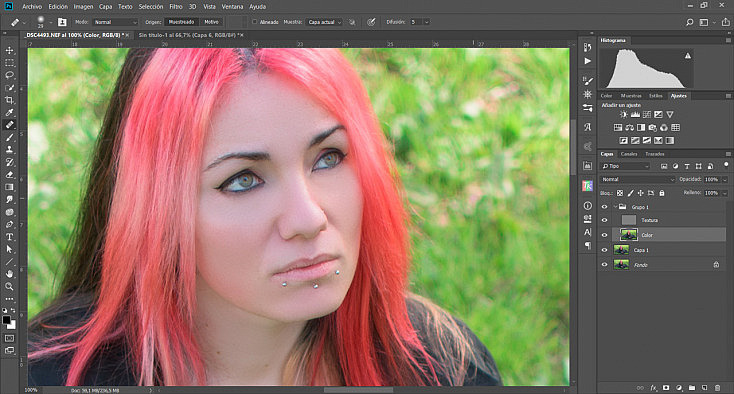
Task: Select the Pen tool
Action: point(9,225)
